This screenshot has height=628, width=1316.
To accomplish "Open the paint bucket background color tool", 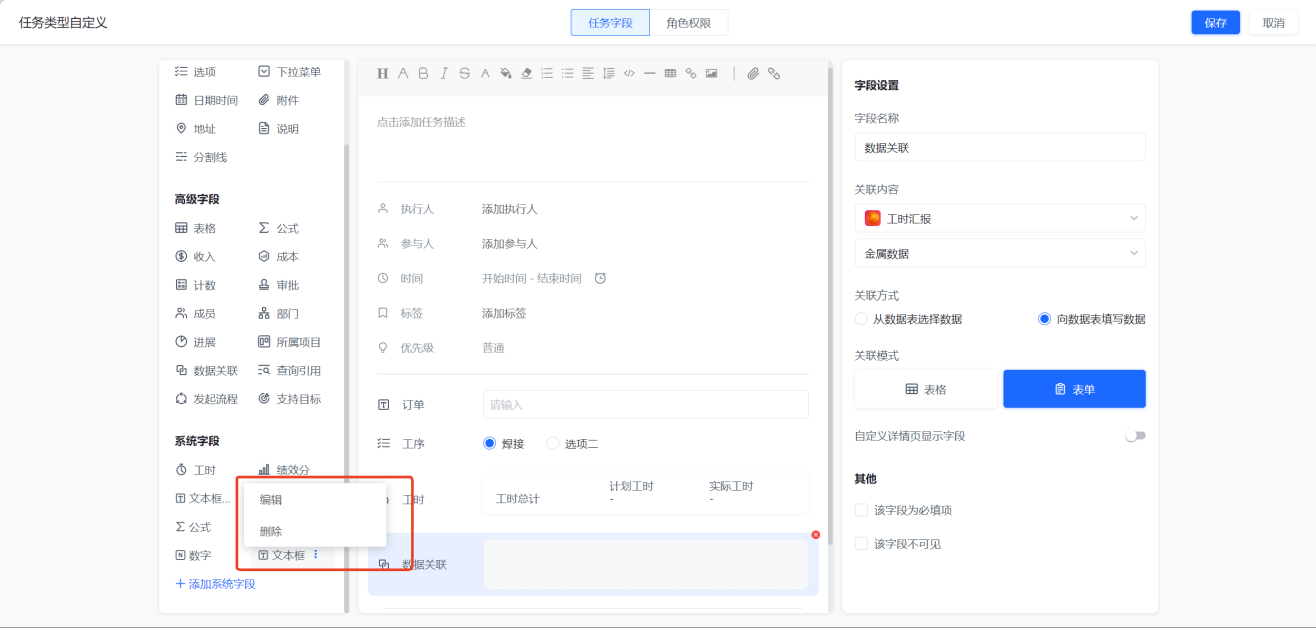I will coord(505,73).
